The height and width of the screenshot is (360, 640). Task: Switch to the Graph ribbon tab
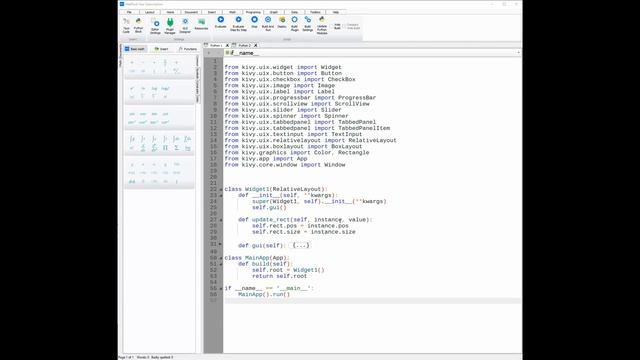coord(274,12)
